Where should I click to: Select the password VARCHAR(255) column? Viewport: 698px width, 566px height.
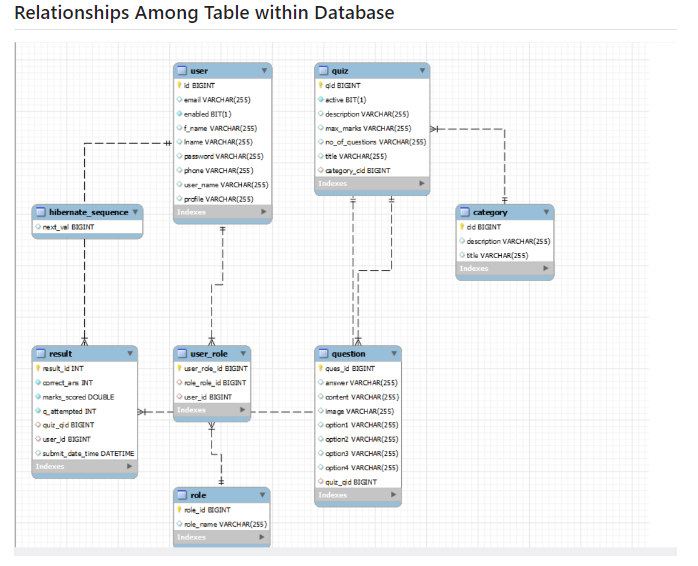point(223,156)
